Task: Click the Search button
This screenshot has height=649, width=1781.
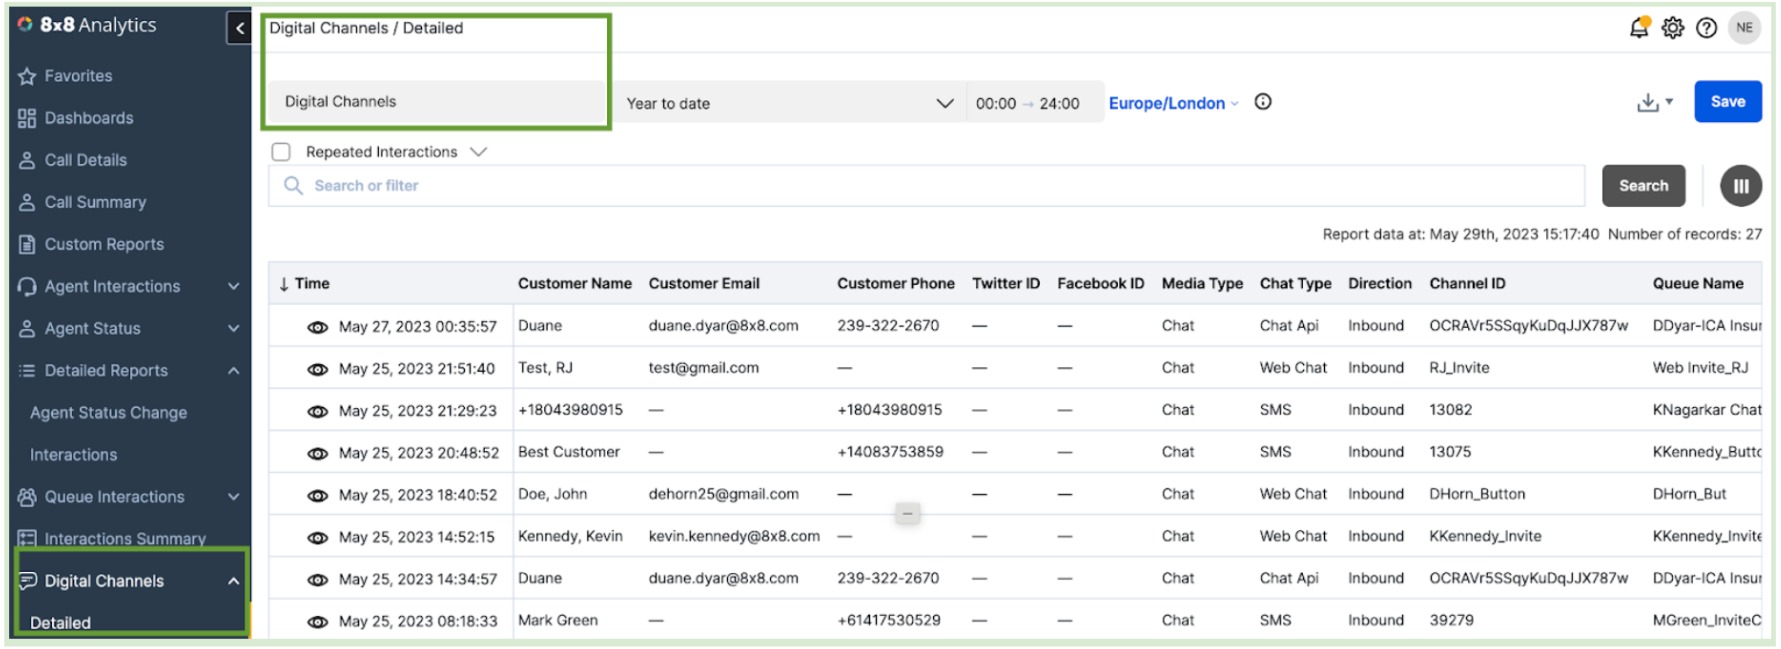Action: click(x=1644, y=186)
